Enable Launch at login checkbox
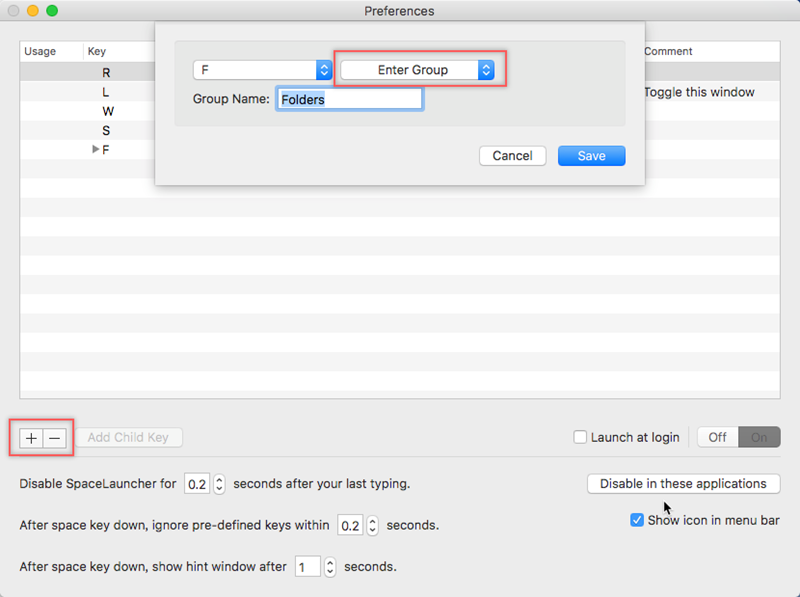 (580, 437)
